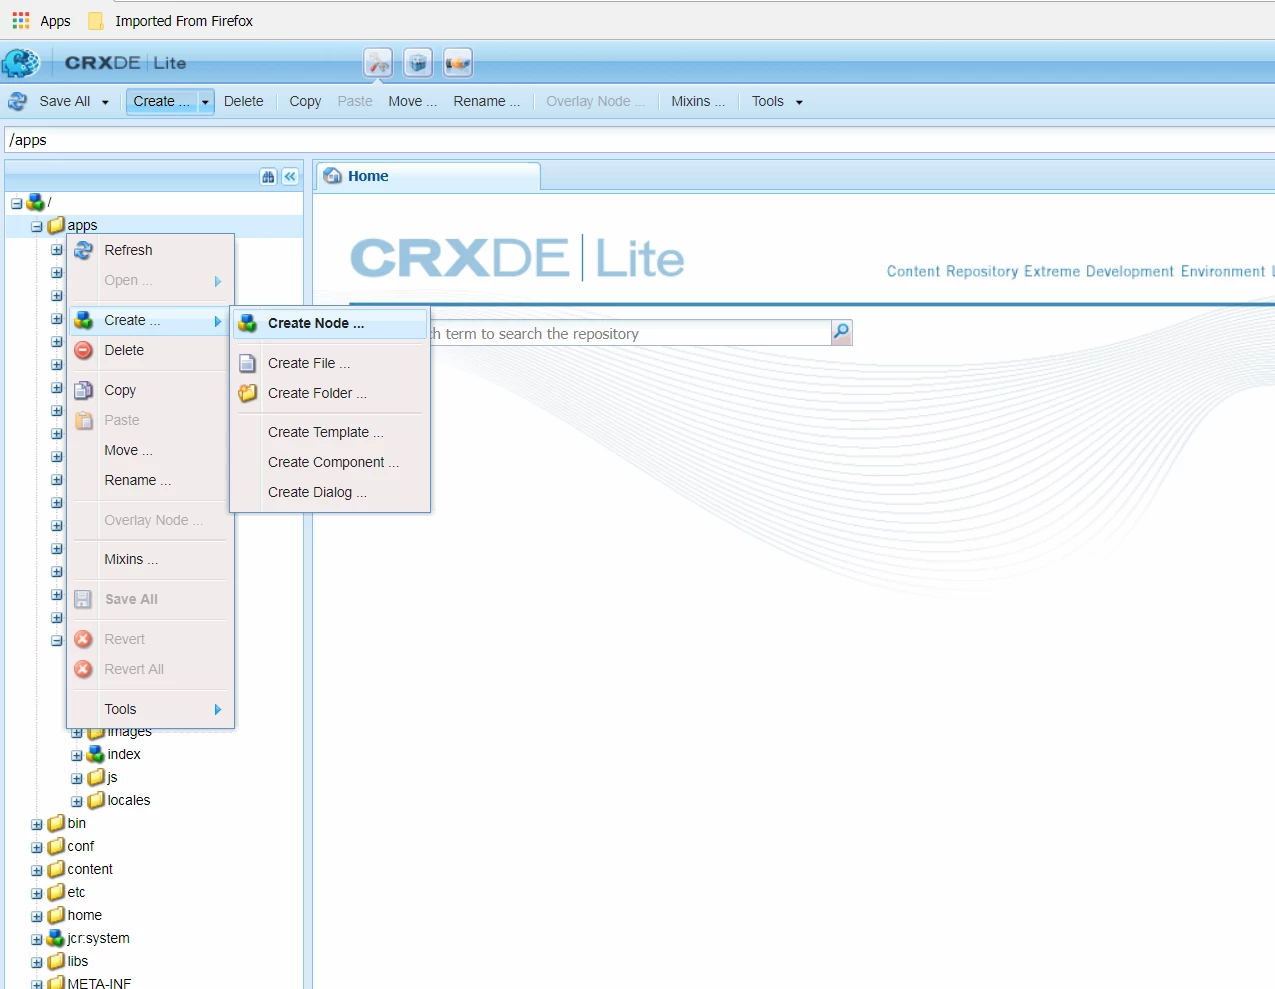Open Tools toolbar dropdown arrow
Image resolution: width=1275 pixels, height=989 pixels.
[799, 102]
